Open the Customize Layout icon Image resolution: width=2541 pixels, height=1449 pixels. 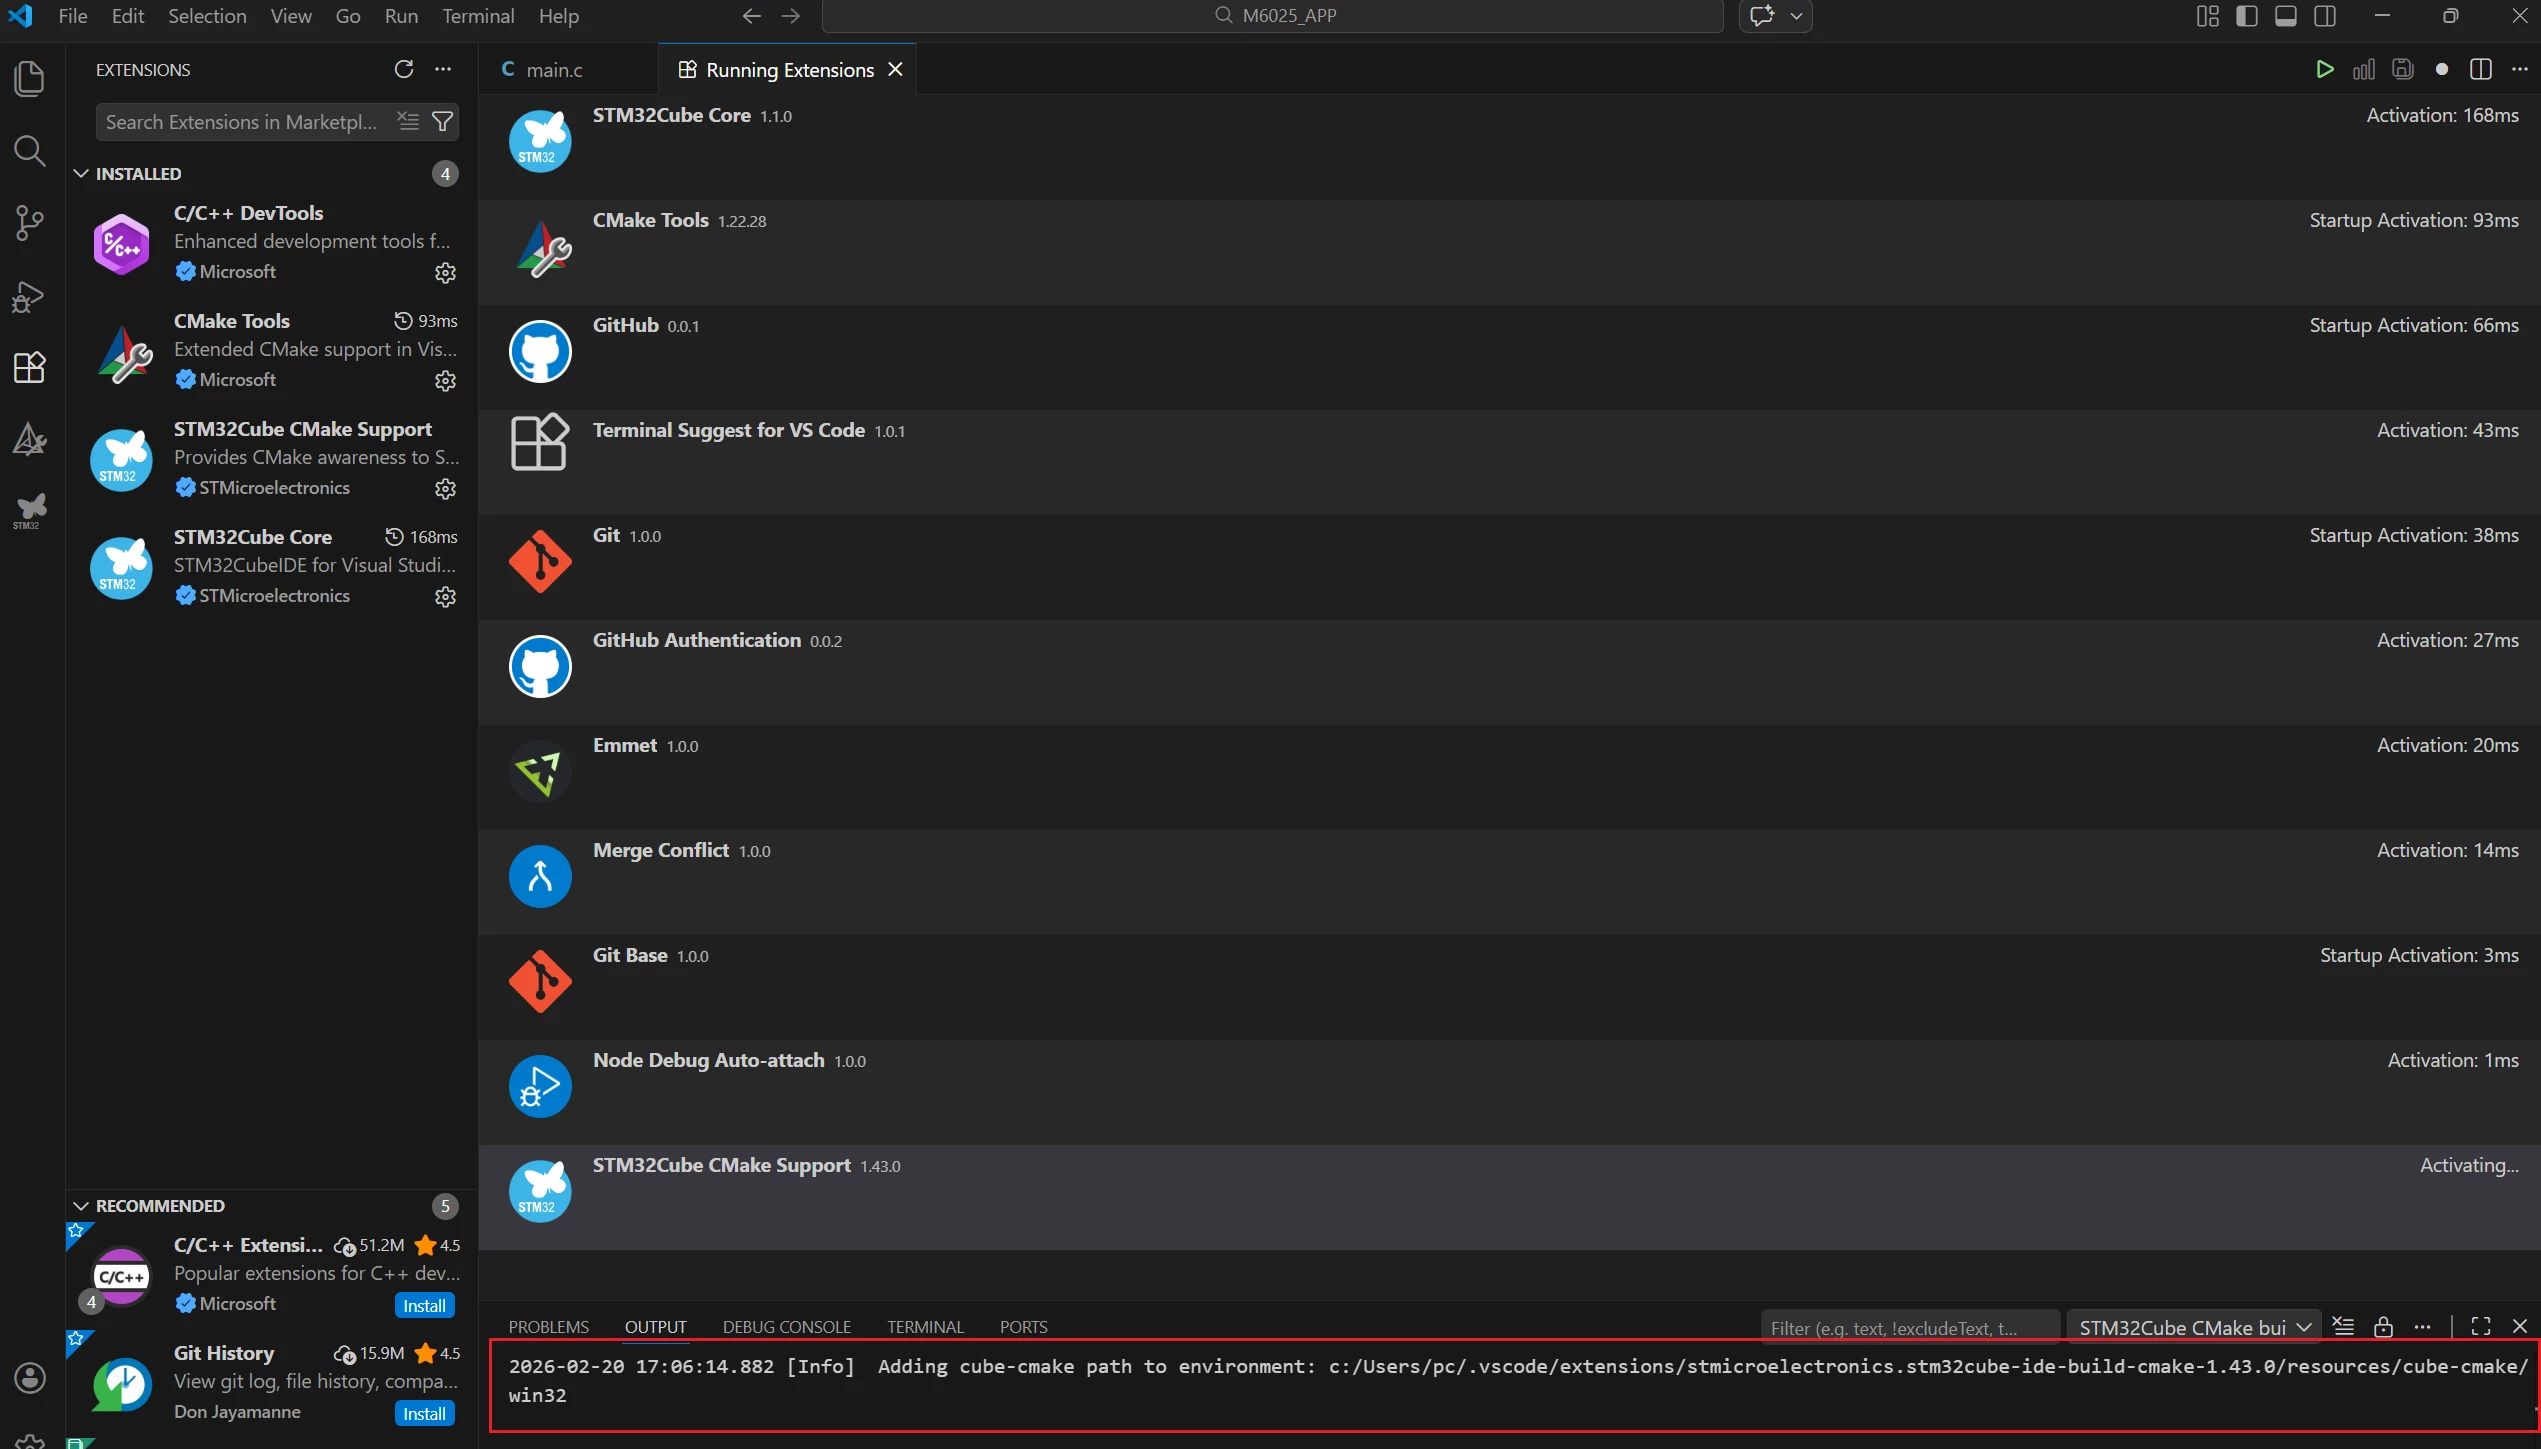pos(2207,16)
